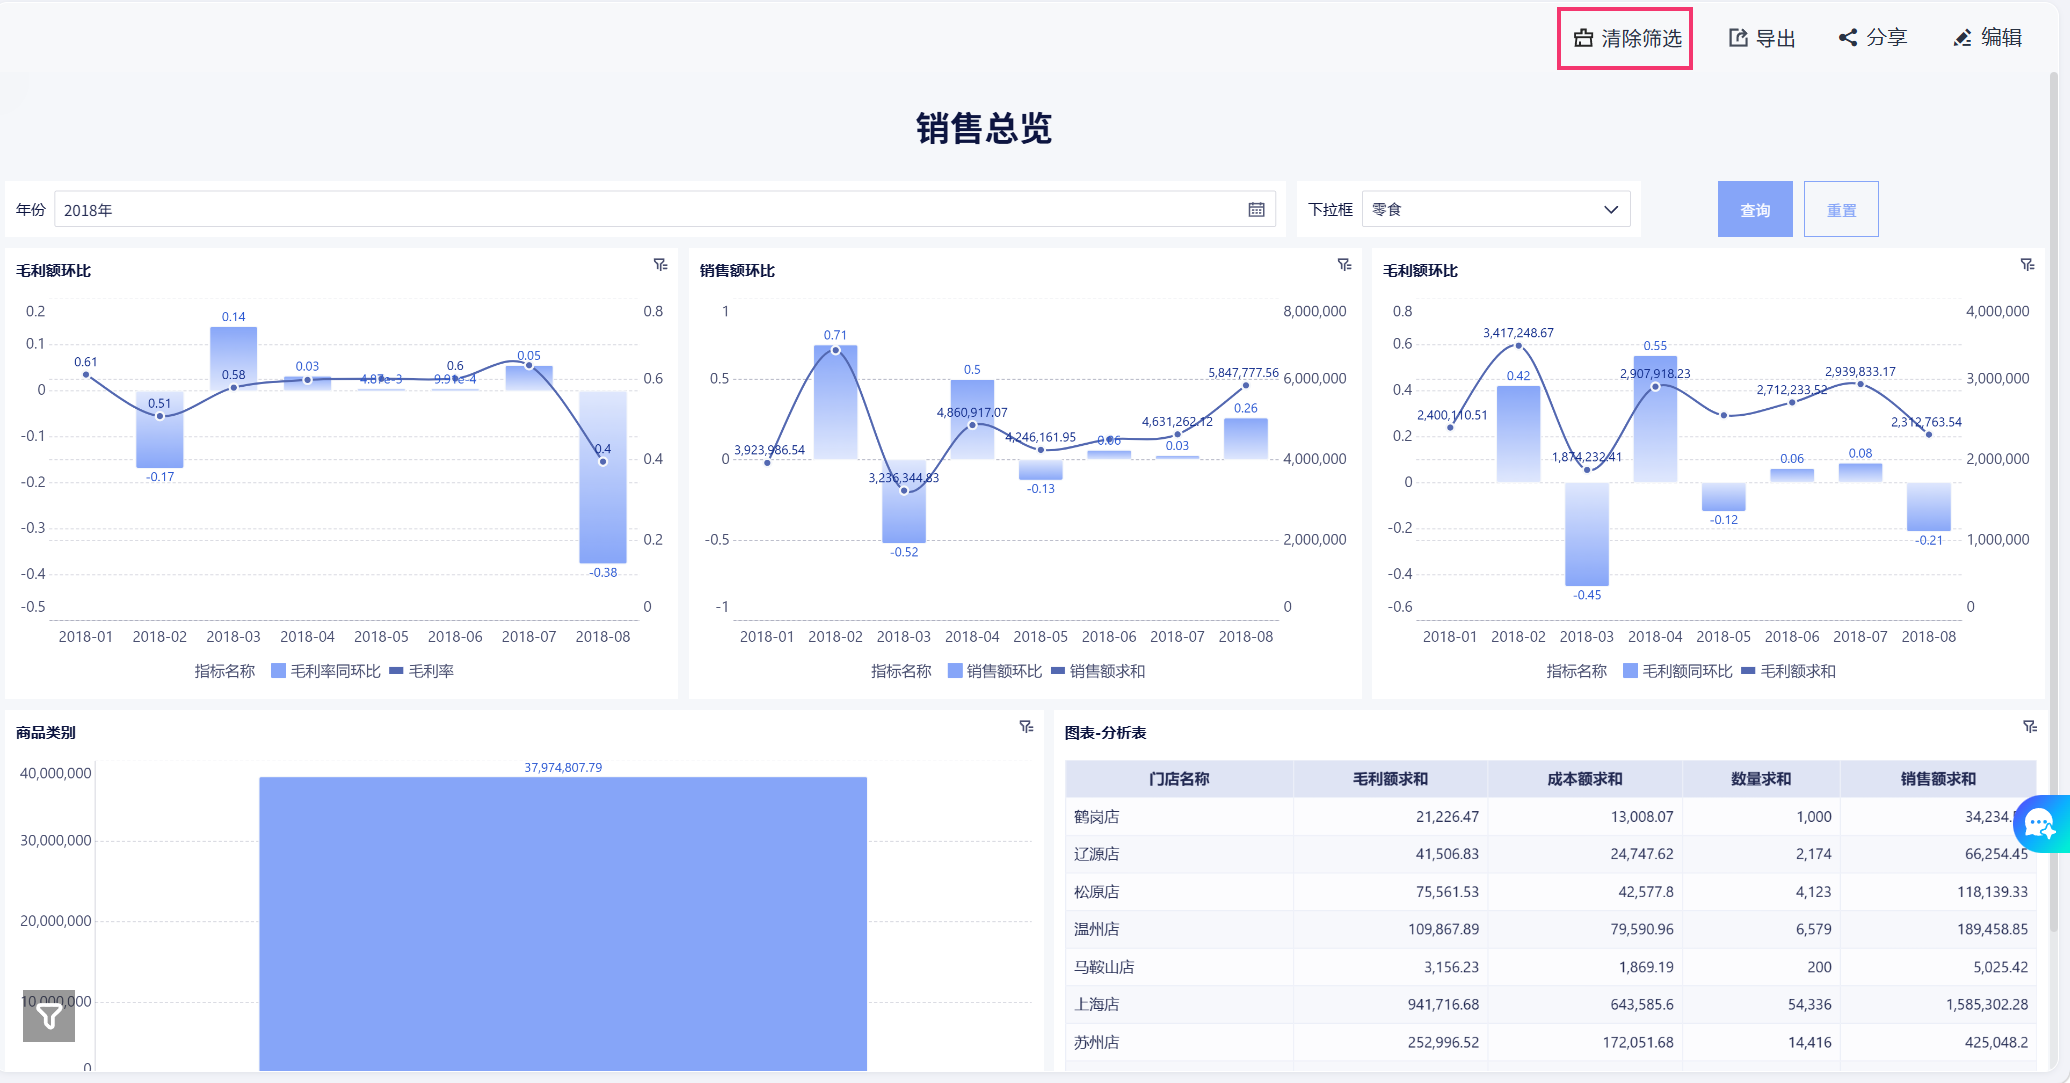Image resolution: width=2070 pixels, height=1083 pixels.
Task: Click the filter icon of 商品类别 chart
Action: (x=1027, y=727)
